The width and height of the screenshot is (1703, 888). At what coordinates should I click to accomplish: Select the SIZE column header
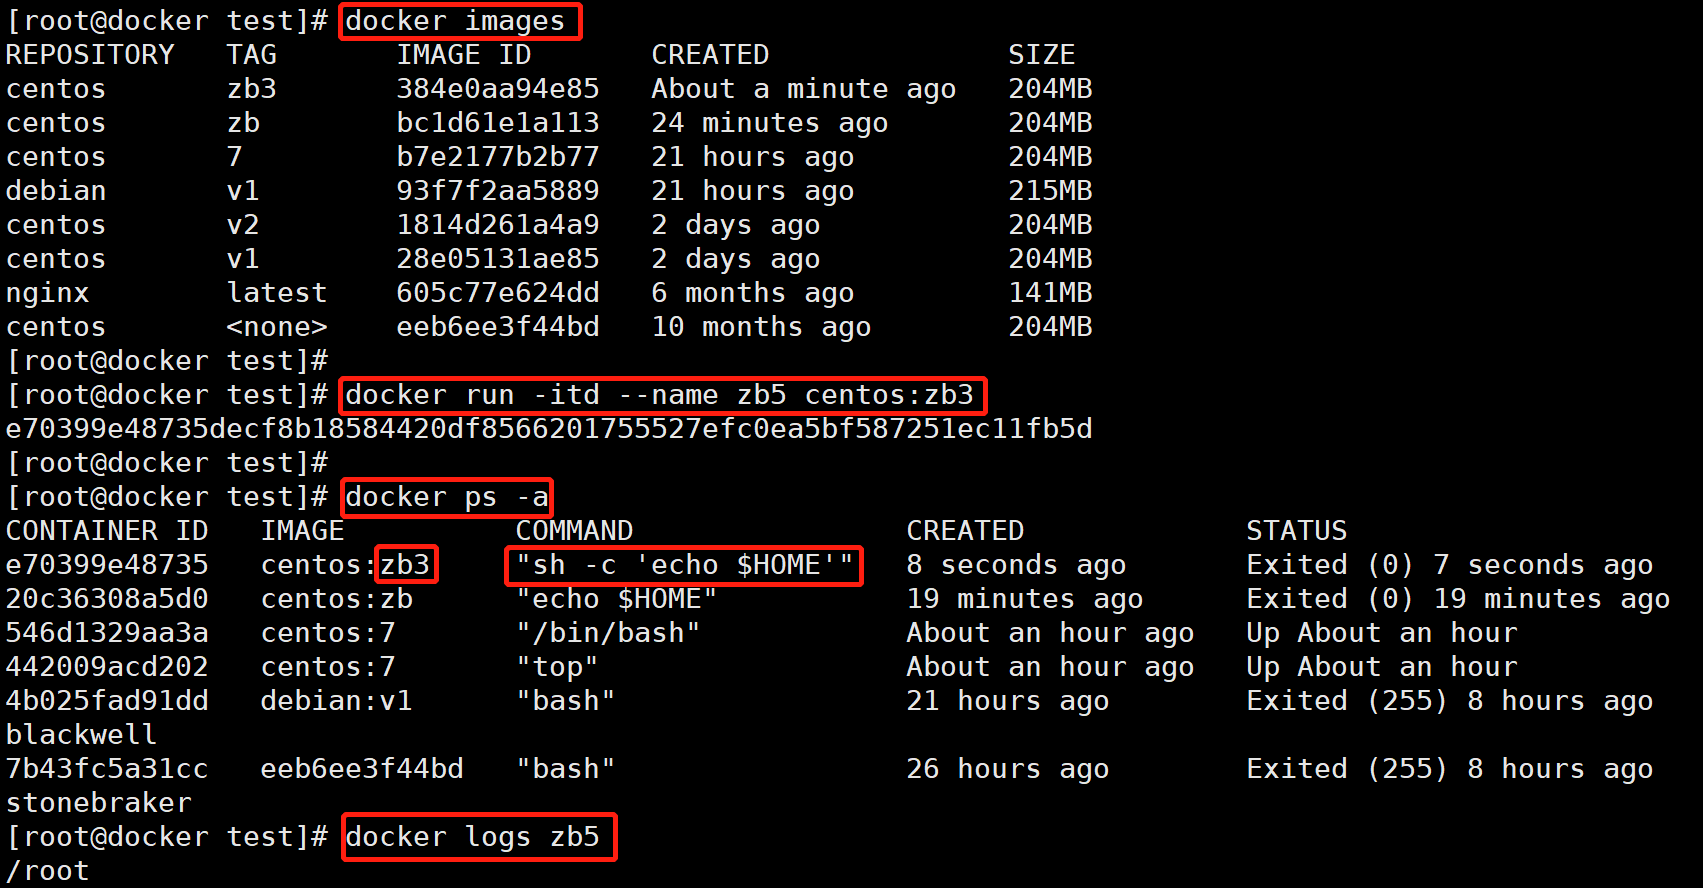coord(1042,55)
